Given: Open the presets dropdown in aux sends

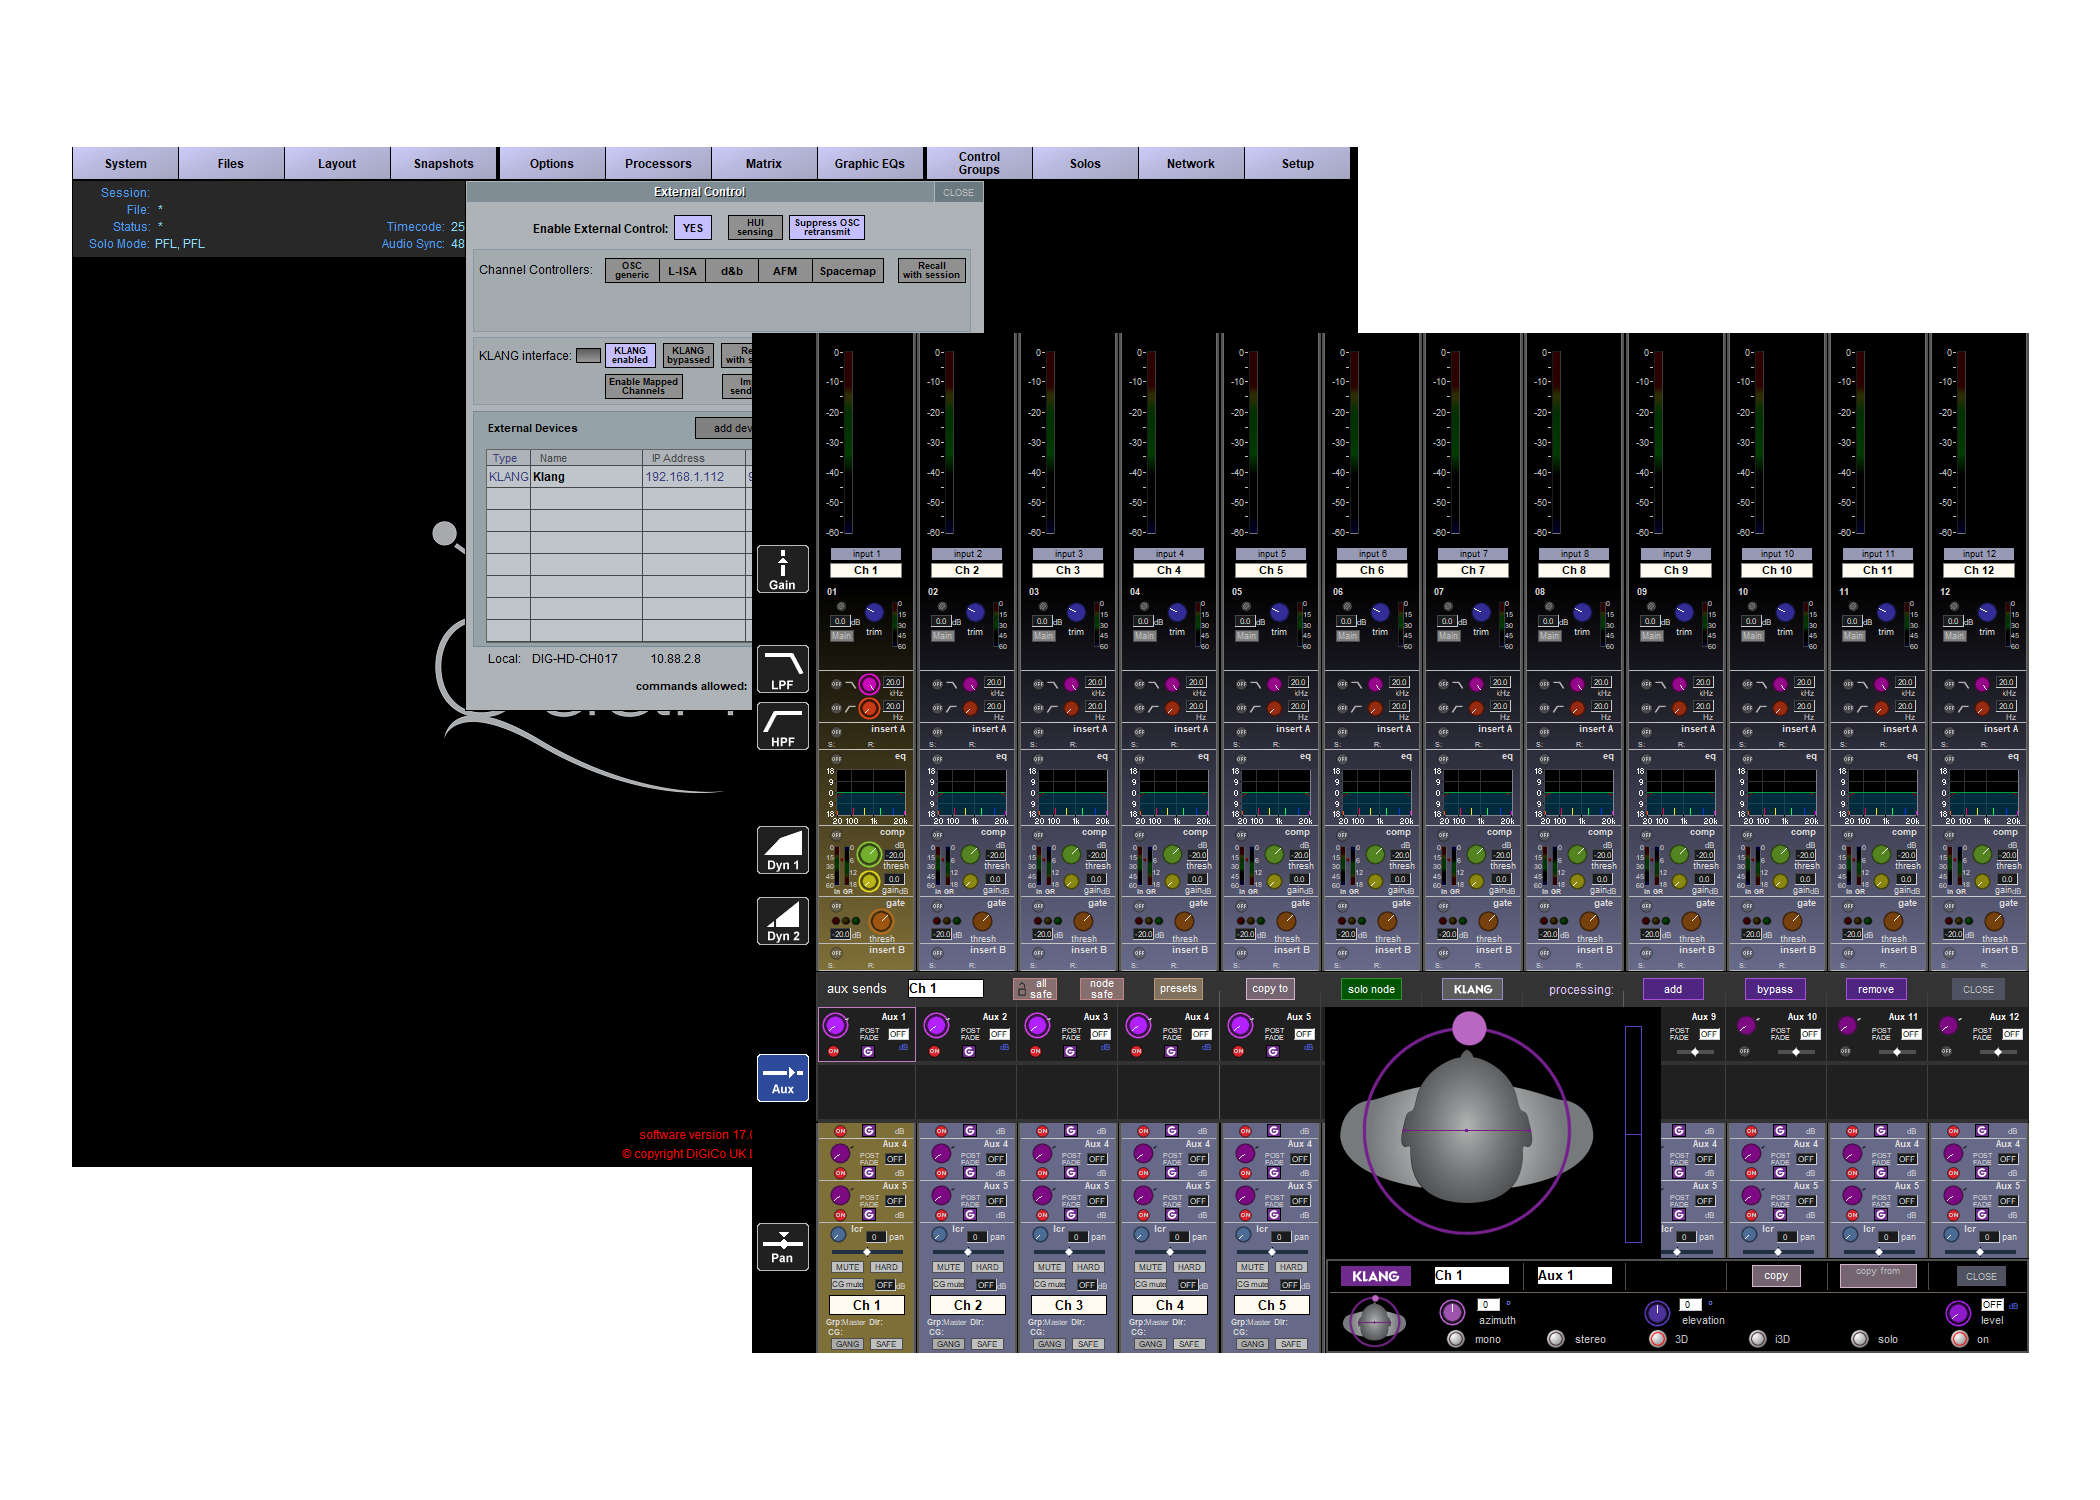Looking at the screenshot, I should tap(1178, 989).
